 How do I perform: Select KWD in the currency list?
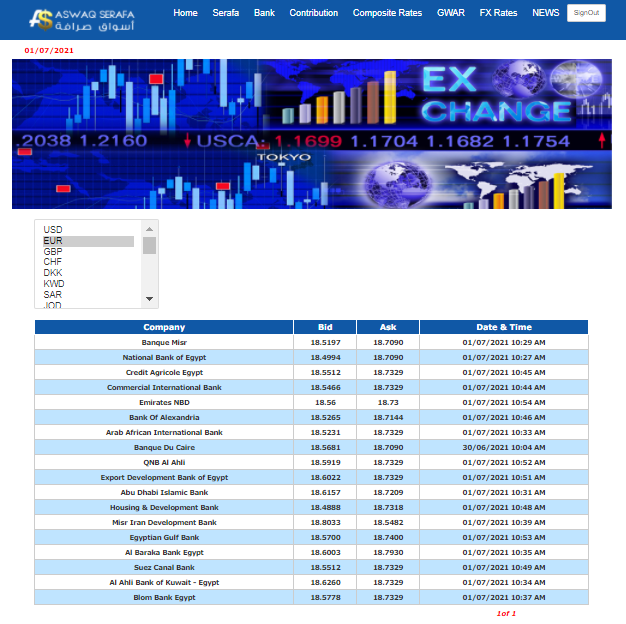[88, 283]
